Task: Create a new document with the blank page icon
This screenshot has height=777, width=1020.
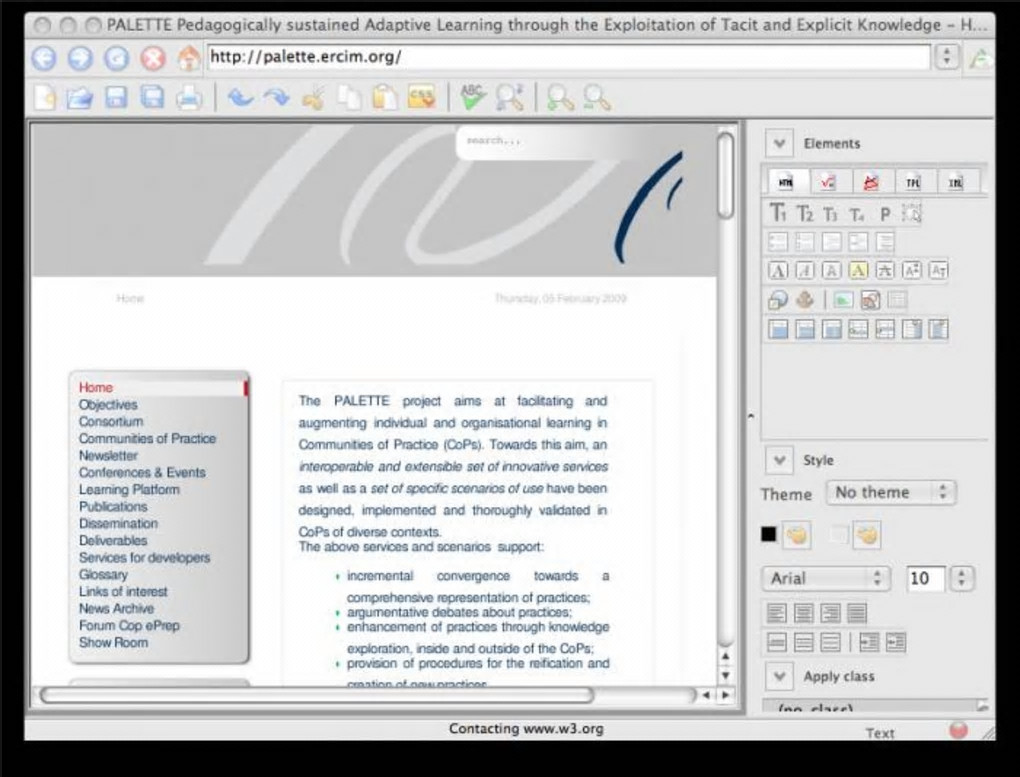Action: [44, 98]
